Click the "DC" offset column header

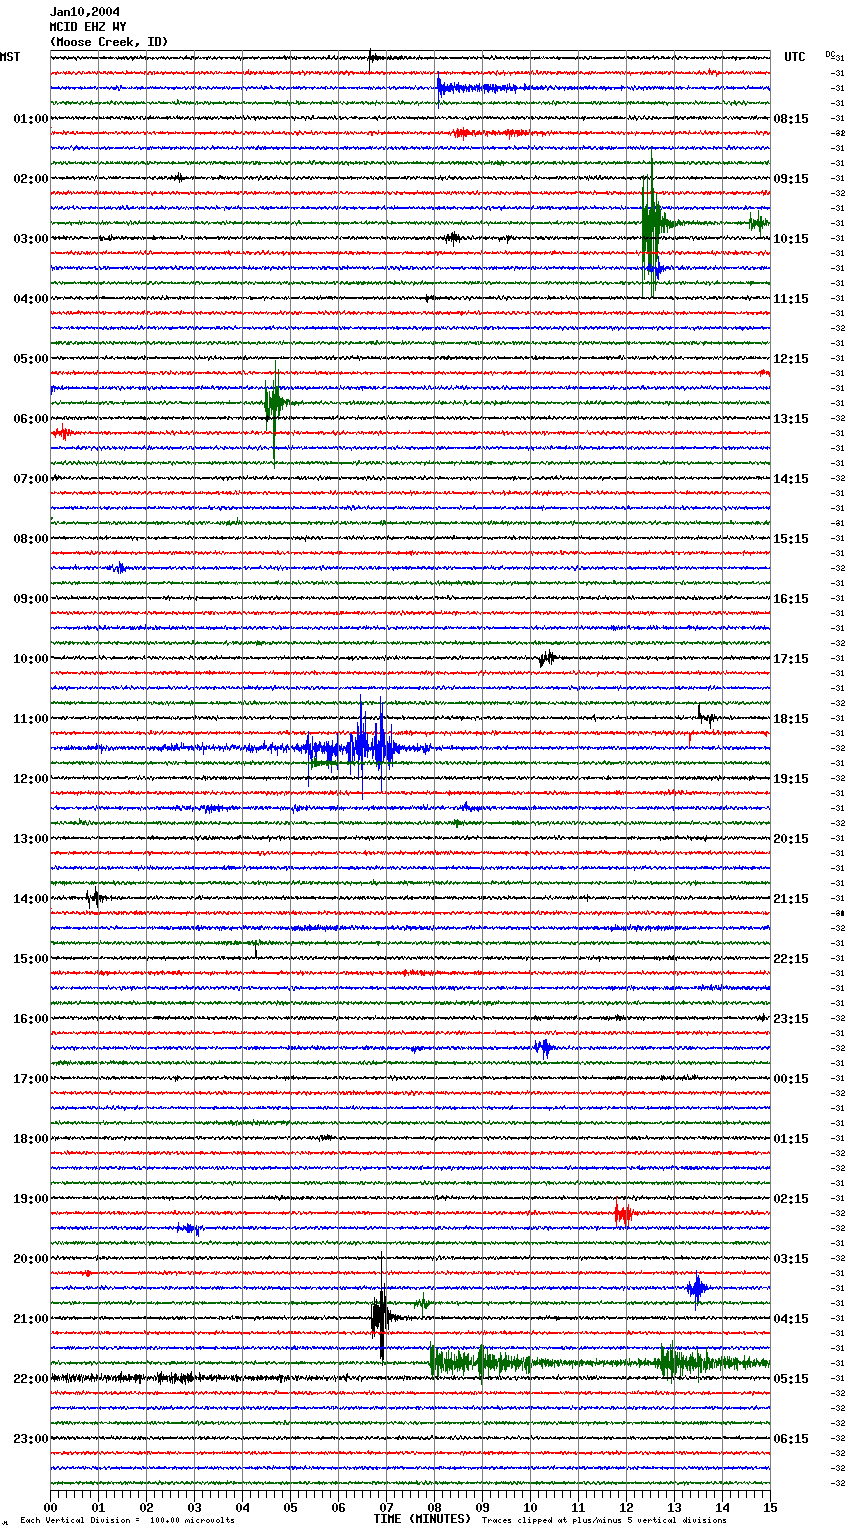[x=830, y=54]
